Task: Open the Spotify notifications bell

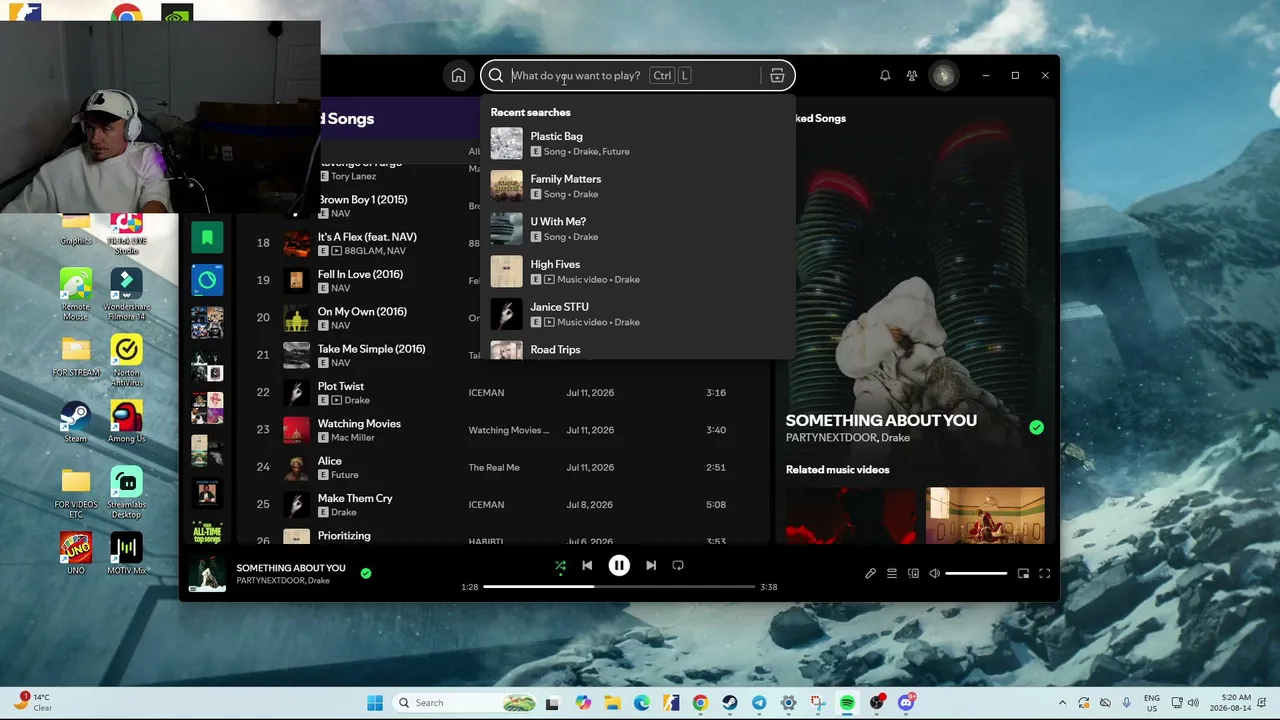Action: [x=885, y=75]
